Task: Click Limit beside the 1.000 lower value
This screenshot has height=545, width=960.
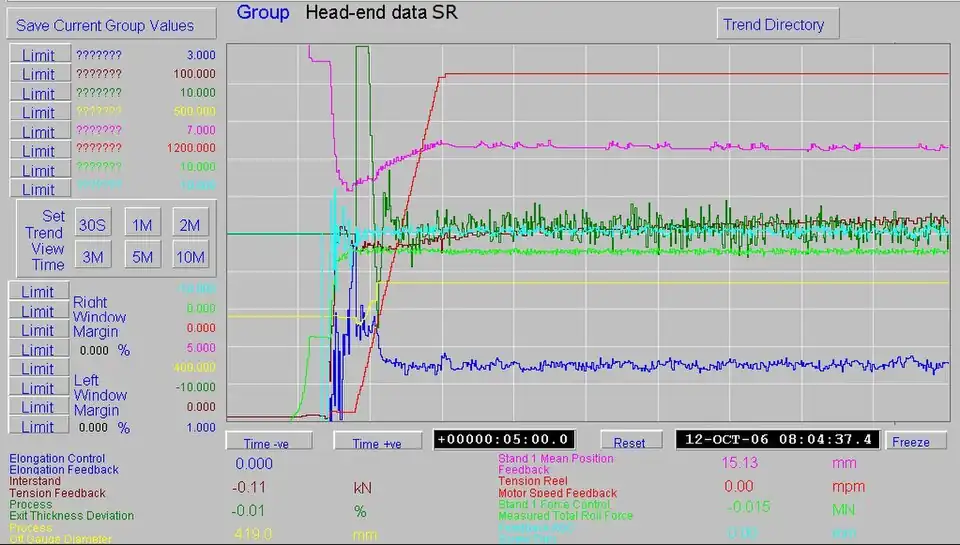Action: 39,427
